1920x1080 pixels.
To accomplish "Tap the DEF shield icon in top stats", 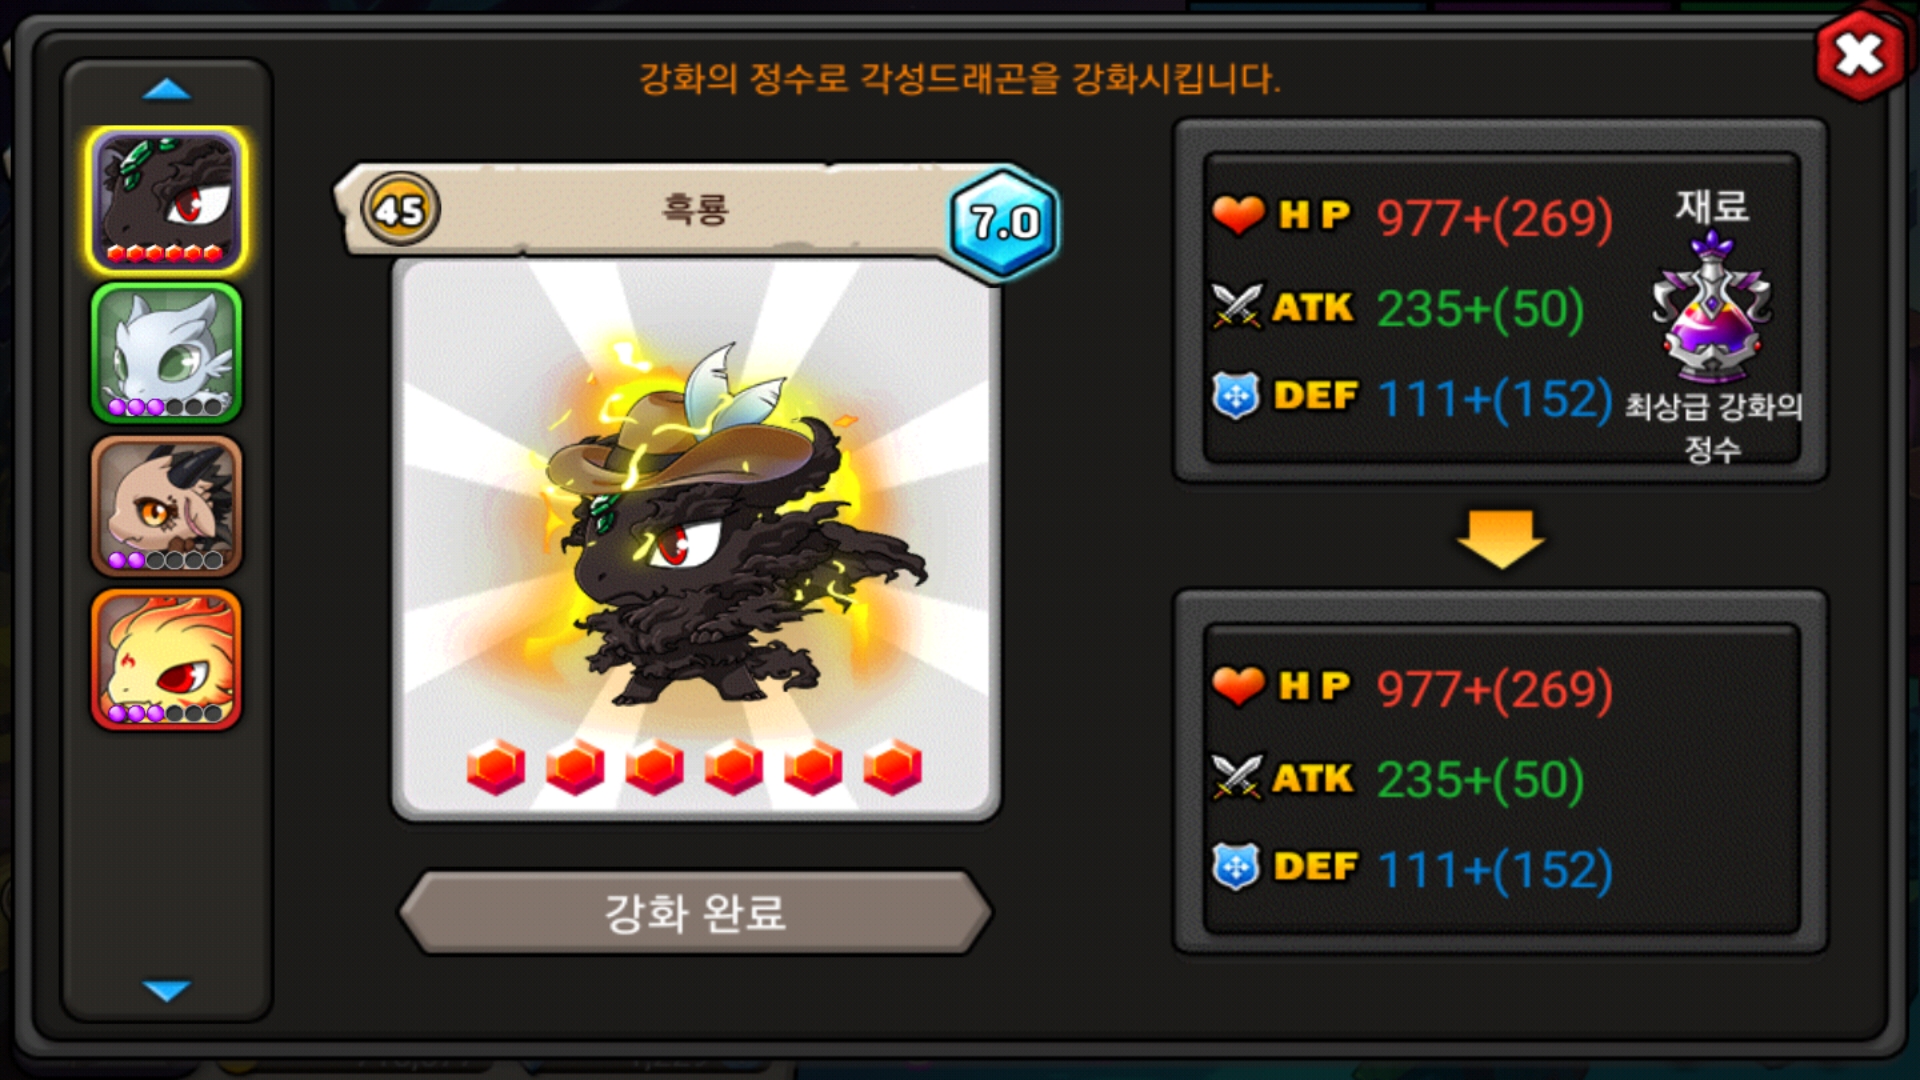I will click(1236, 396).
